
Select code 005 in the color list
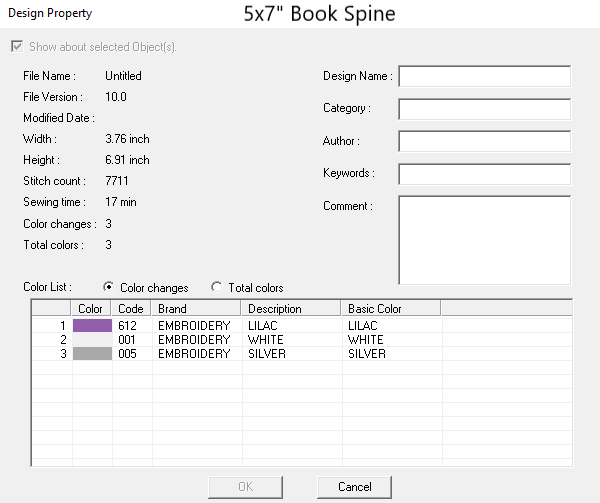click(126, 354)
